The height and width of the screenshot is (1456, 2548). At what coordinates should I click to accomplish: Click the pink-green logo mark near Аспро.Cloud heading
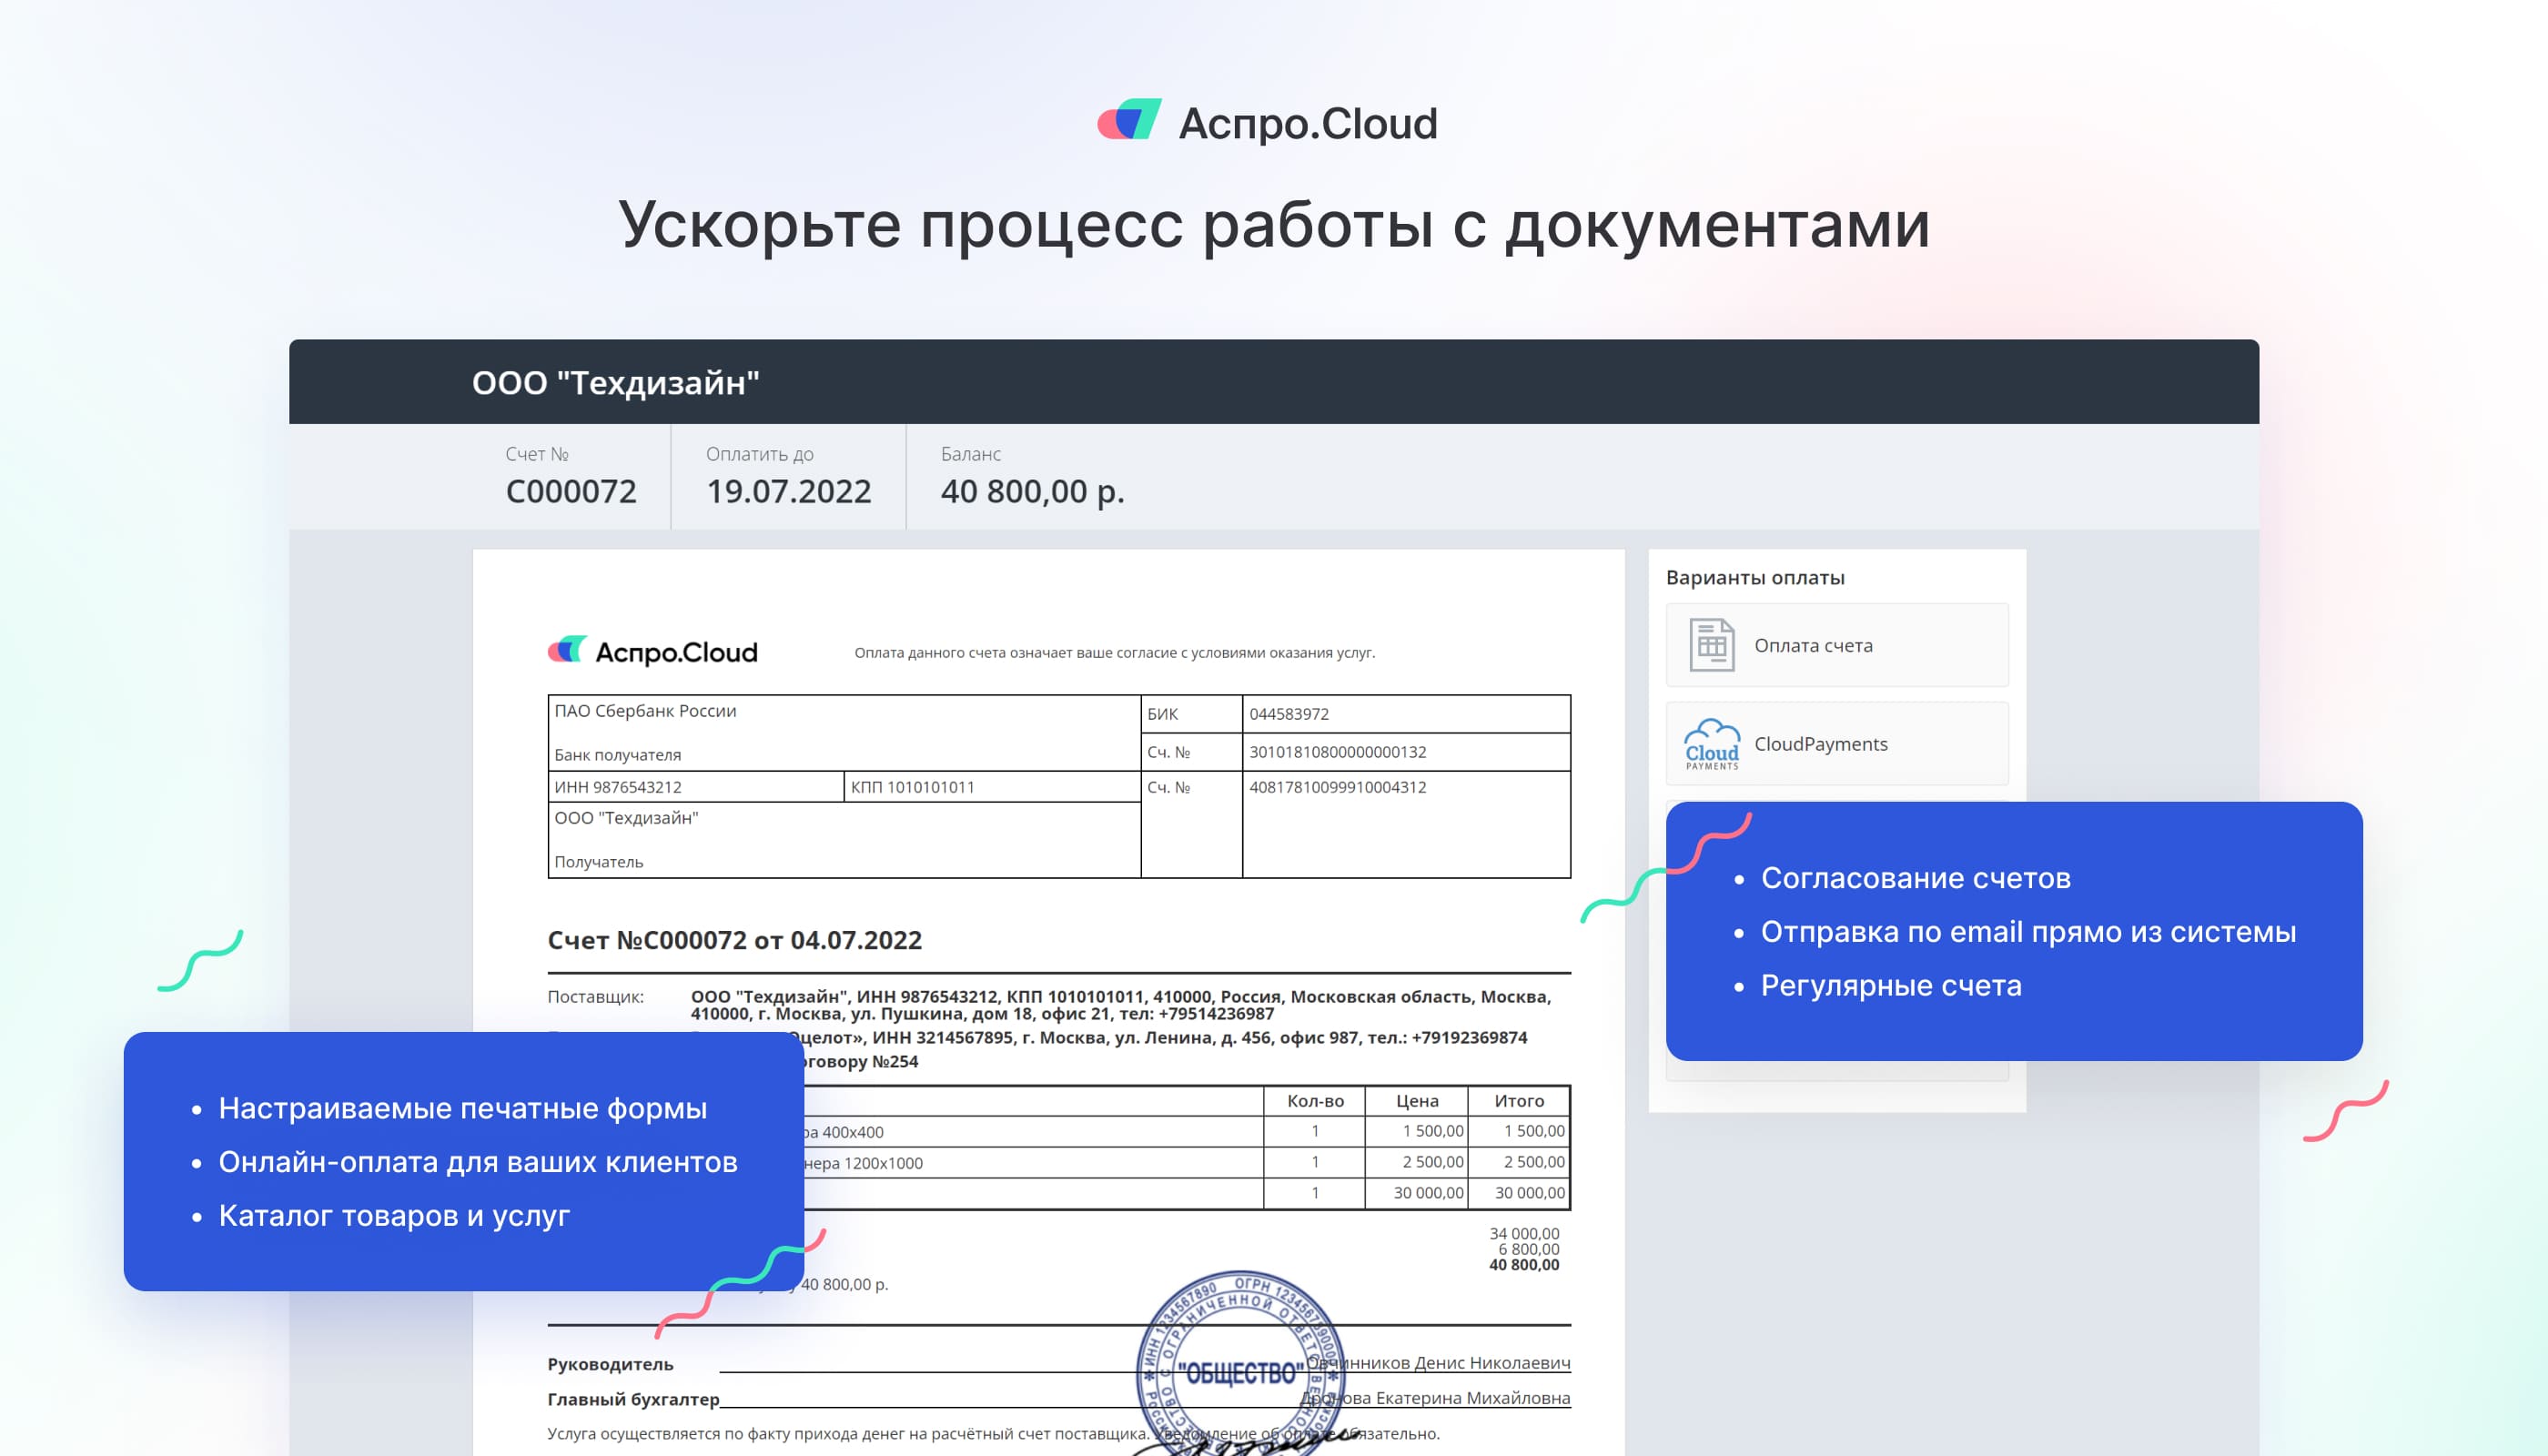pyautogui.click(x=1129, y=120)
